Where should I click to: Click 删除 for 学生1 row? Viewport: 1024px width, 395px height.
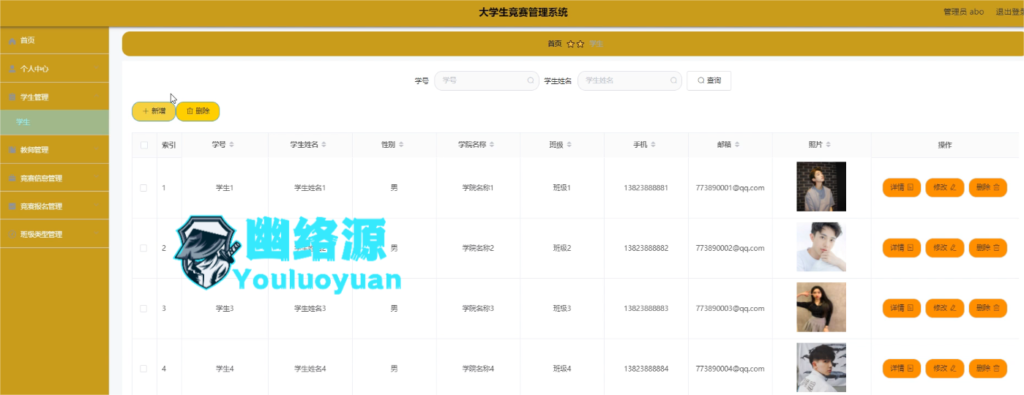[x=987, y=187]
